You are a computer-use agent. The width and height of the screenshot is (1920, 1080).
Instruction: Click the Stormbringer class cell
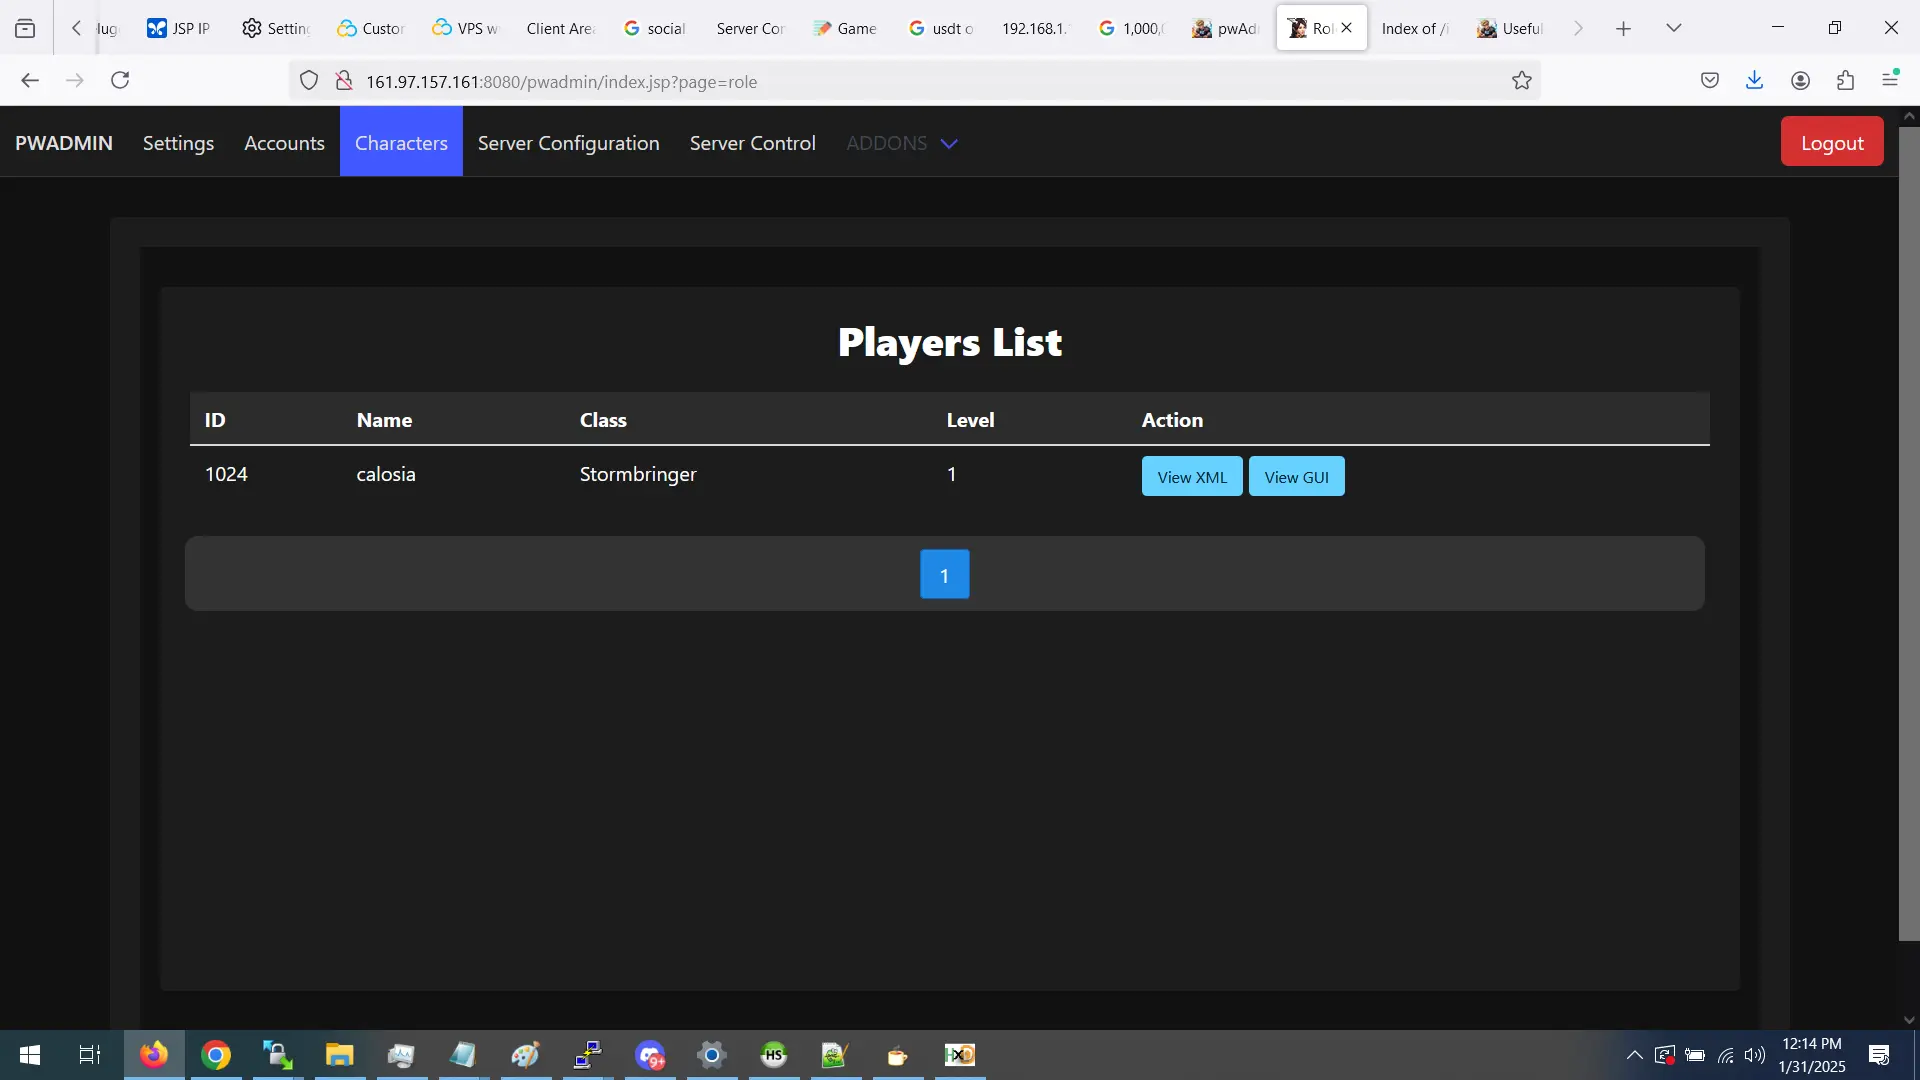[x=637, y=474]
